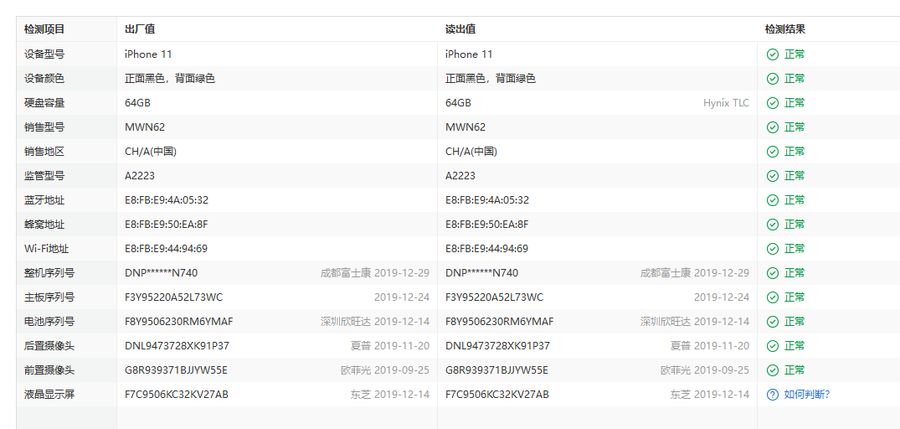Select the 后置摄像头 row label
Screen dimensions: 900x429
click(x=49, y=346)
